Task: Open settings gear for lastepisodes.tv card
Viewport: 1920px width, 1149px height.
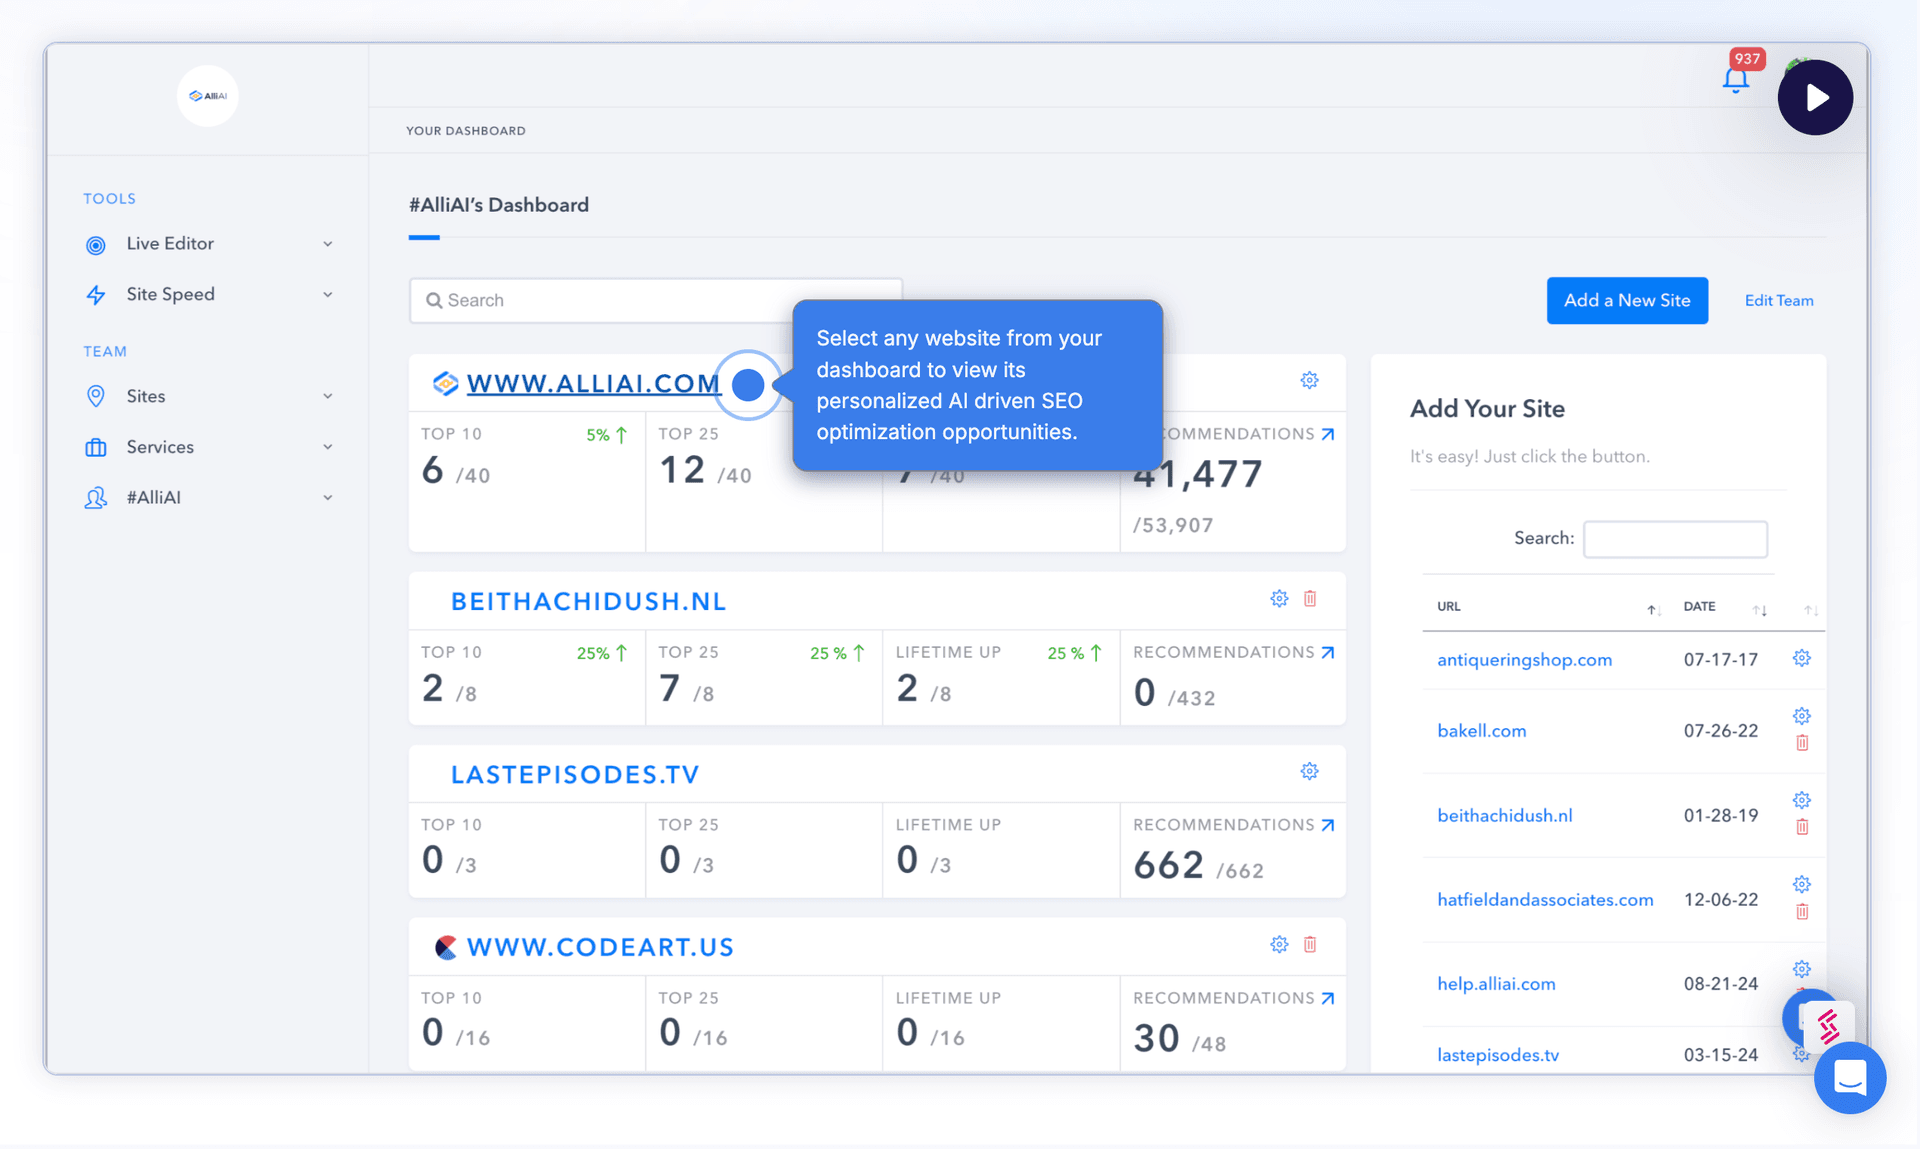Action: pos(1309,771)
